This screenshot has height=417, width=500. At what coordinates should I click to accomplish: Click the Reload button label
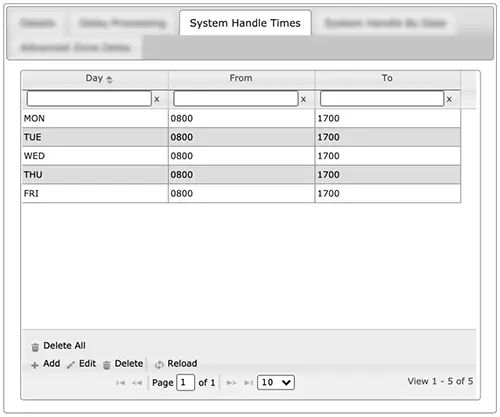pyautogui.click(x=182, y=363)
